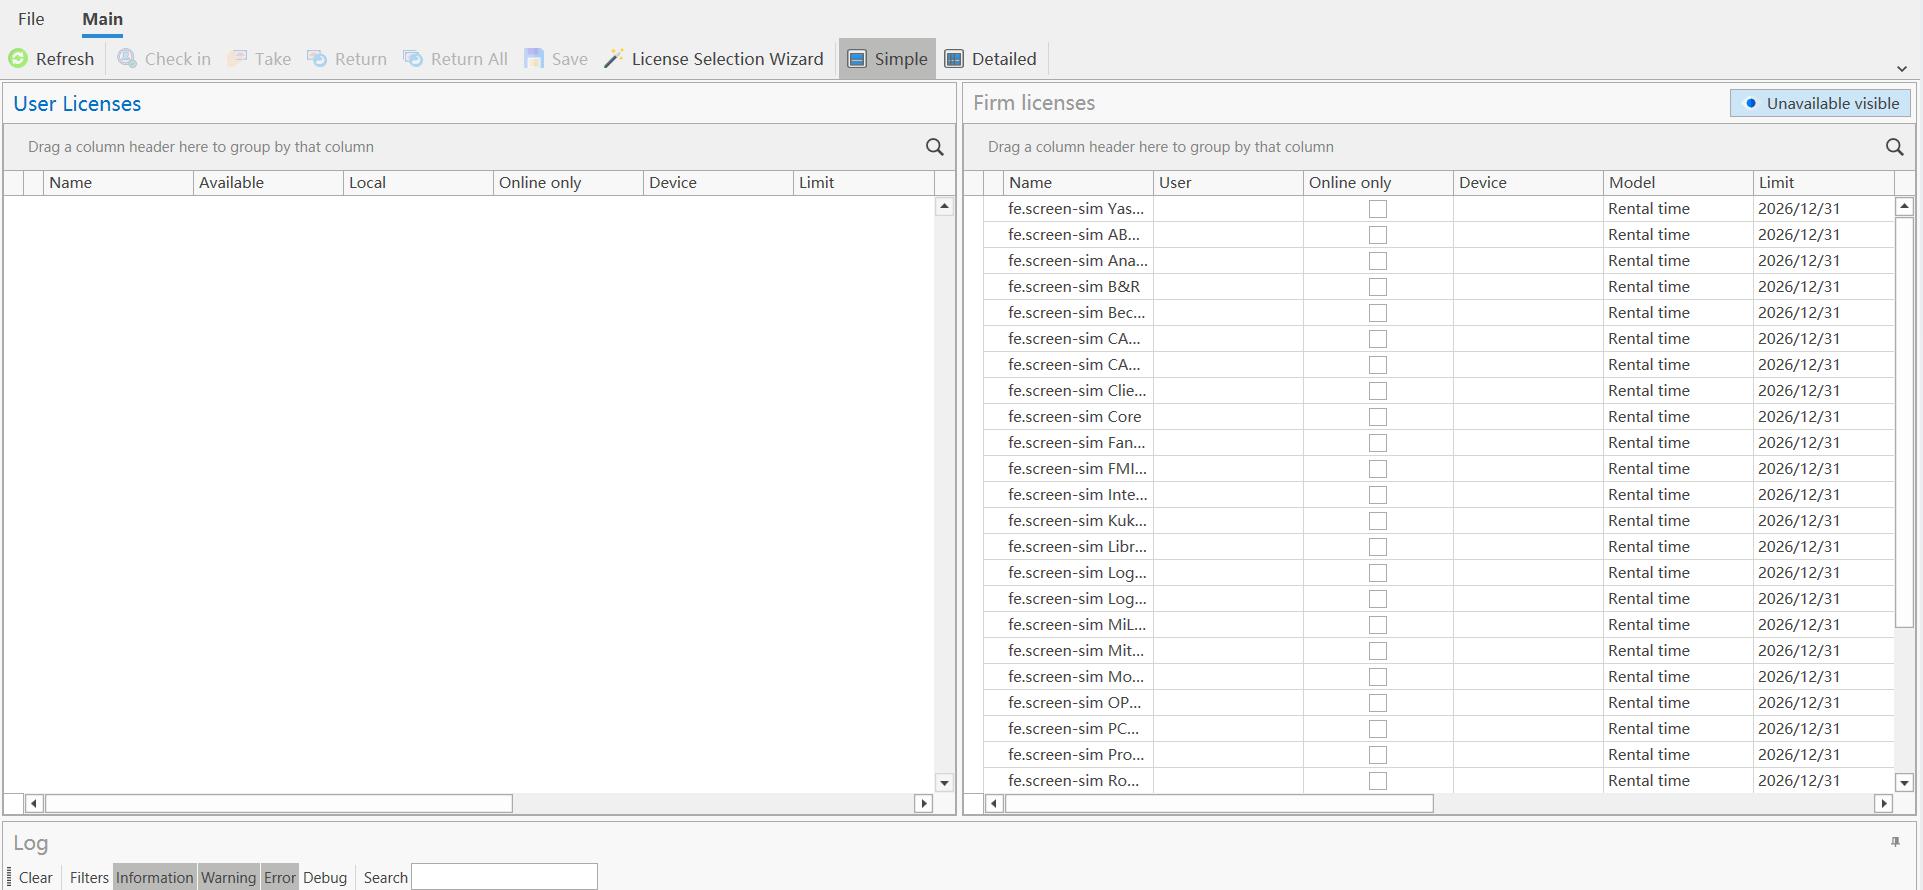Click the Refresh toolbar button

click(x=51, y=59)
